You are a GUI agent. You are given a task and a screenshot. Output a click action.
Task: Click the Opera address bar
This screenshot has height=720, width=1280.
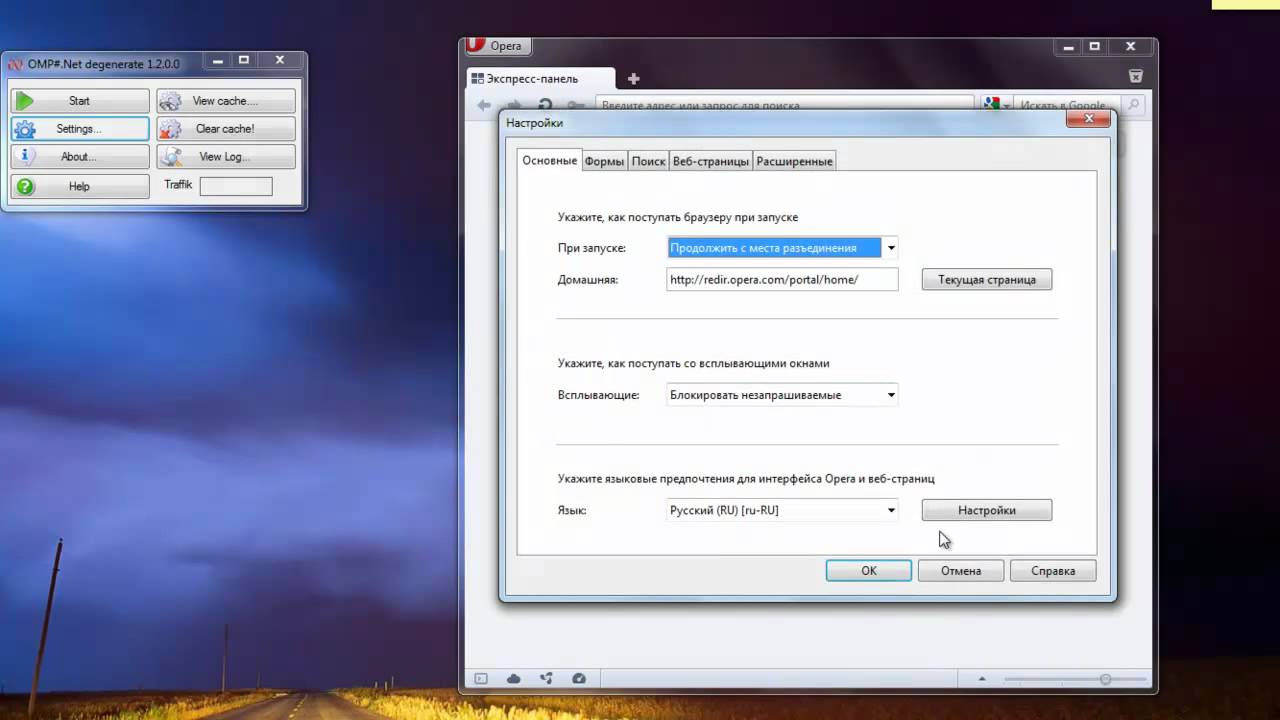click(x=784, y=104)
